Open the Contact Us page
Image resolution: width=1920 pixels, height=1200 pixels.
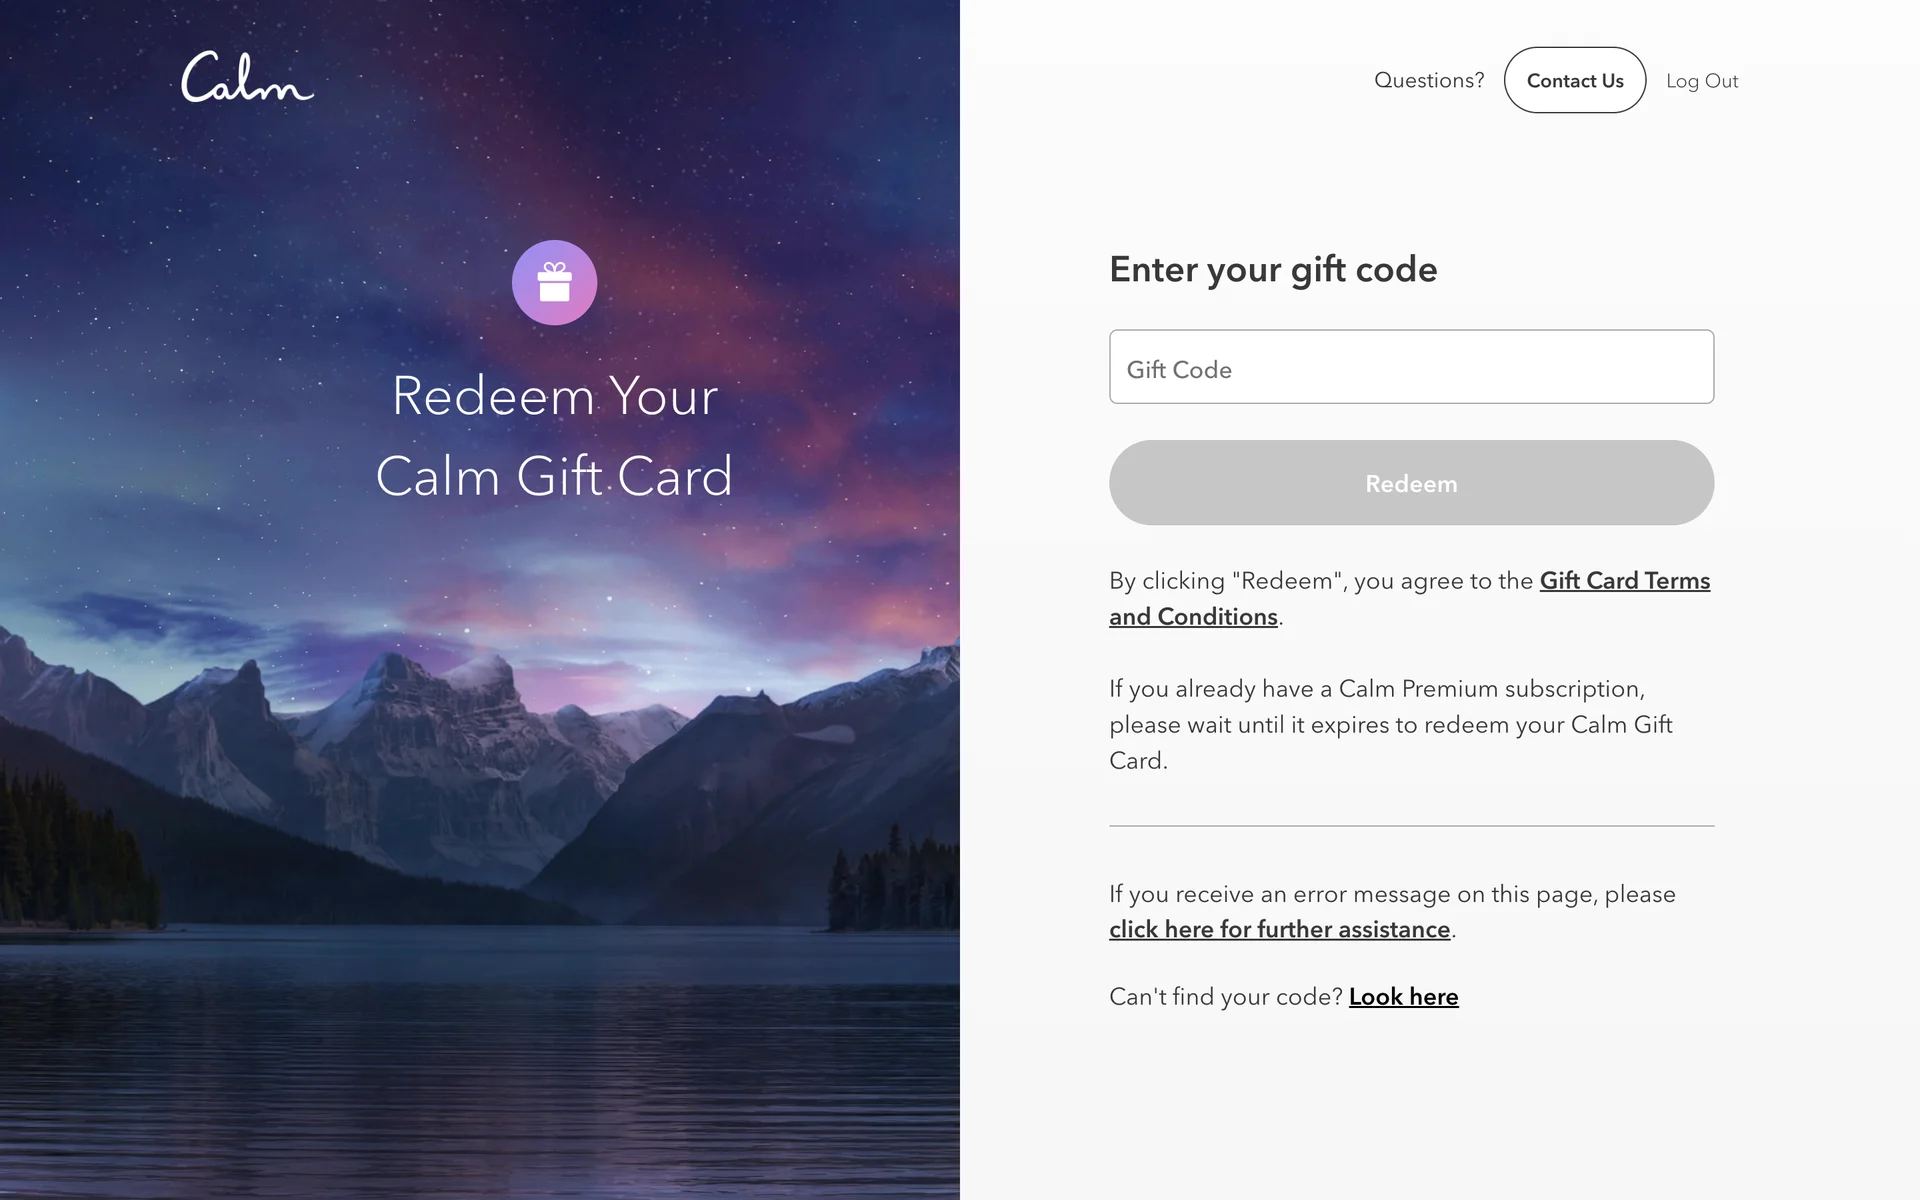1575,80
